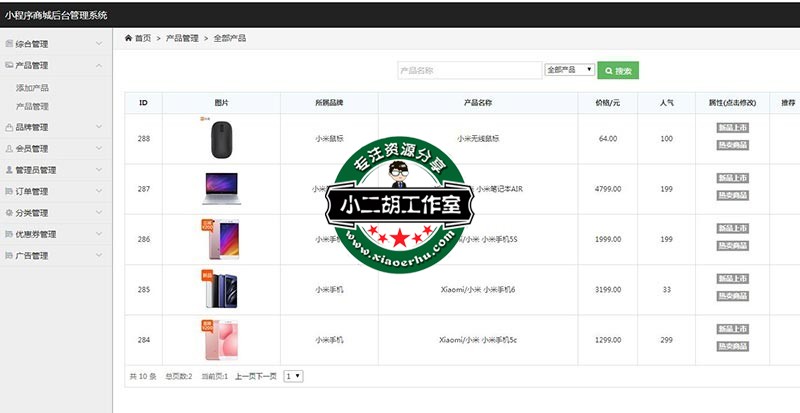Click the 管理员管理 person icon
The height and width of the screenshot is (413, 800).
(9, 170)
